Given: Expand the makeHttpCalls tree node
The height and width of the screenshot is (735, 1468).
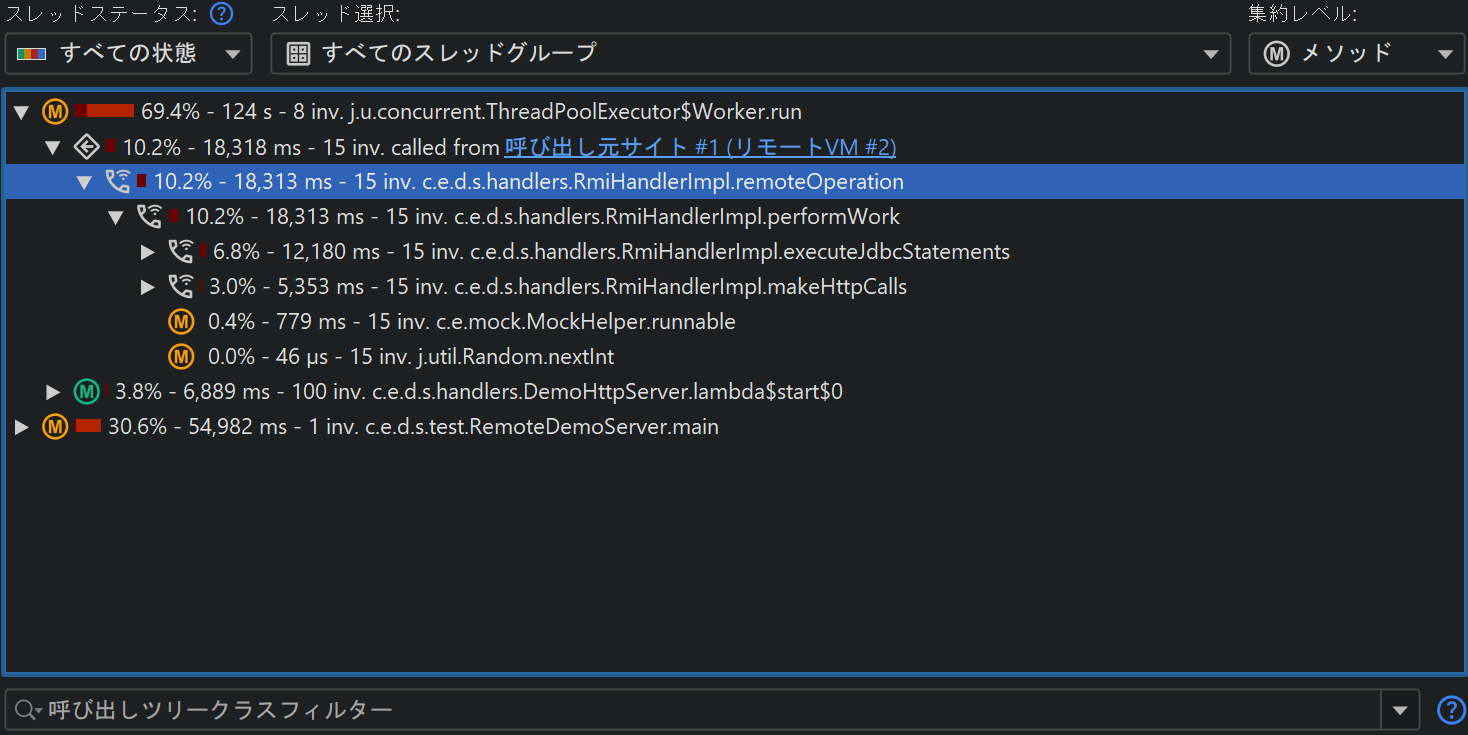Looking at the screenshot, I should point(148,287).
